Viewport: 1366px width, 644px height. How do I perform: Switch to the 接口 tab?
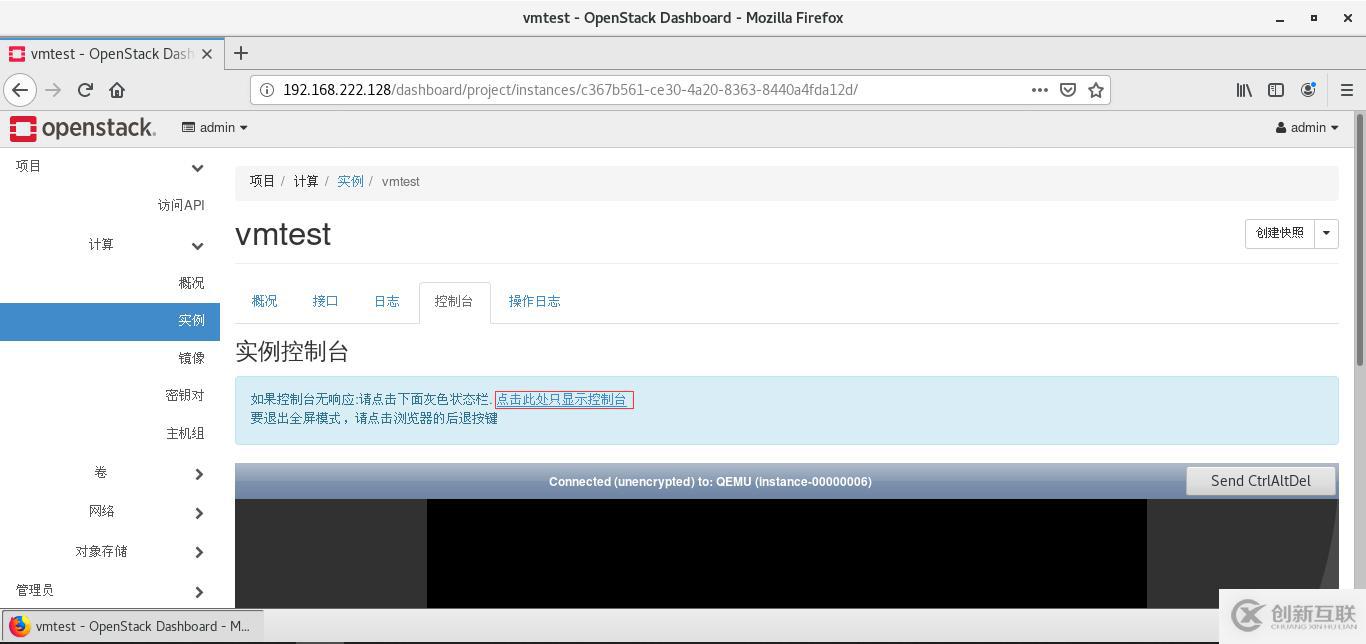click(x=325, y=301)
